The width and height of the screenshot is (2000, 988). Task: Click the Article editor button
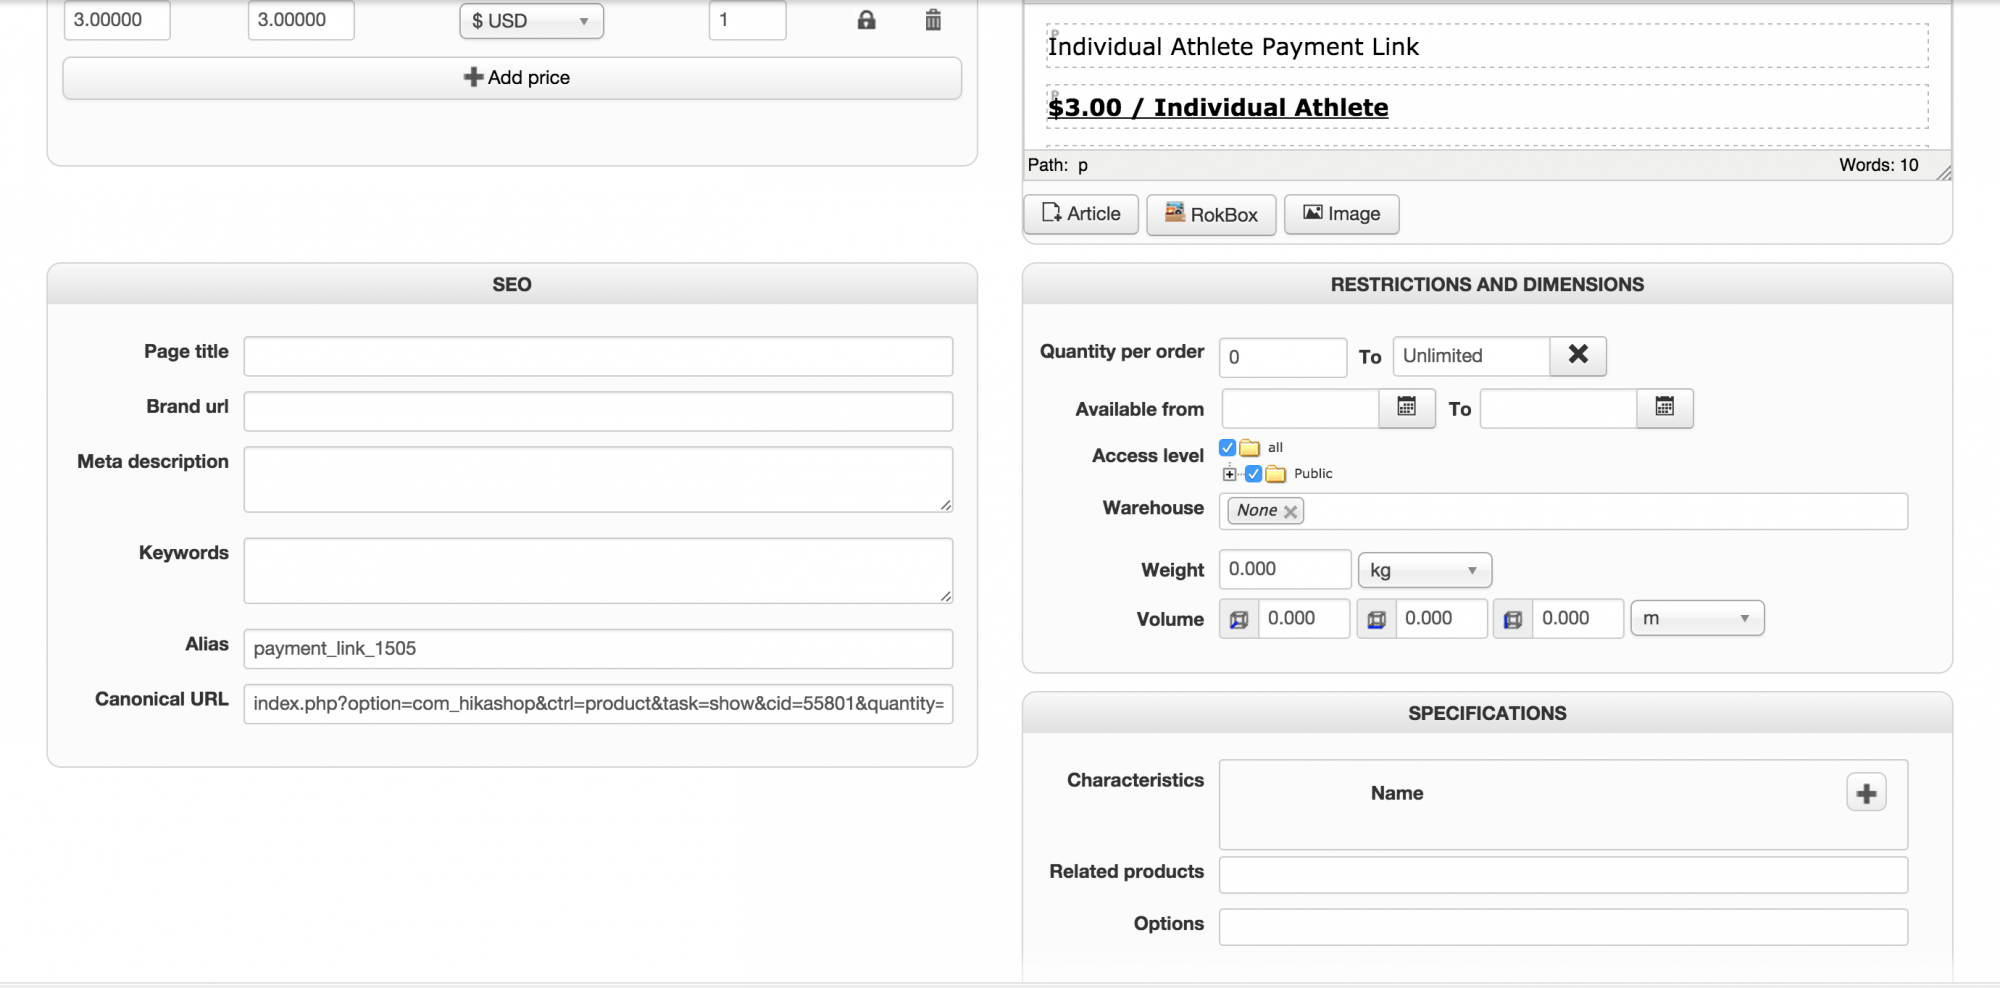pyautogui.click(x=1081, y=214)
